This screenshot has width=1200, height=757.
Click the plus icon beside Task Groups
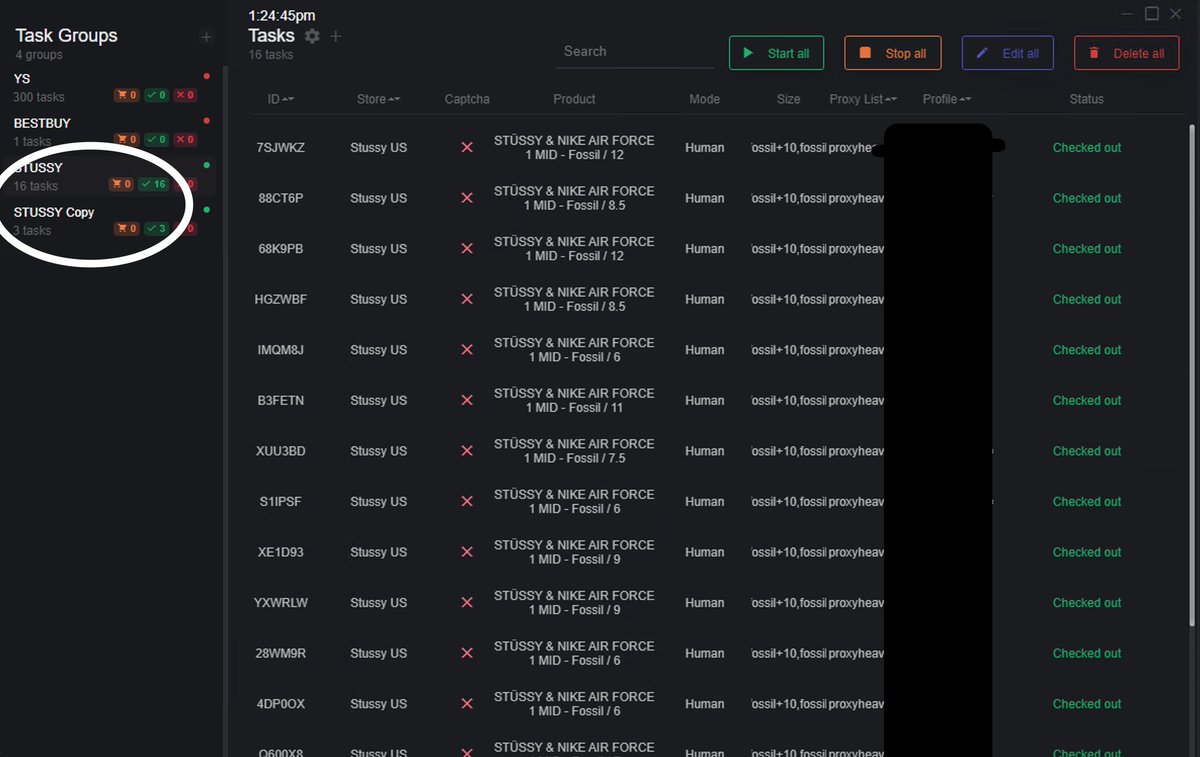coord(206,36)
